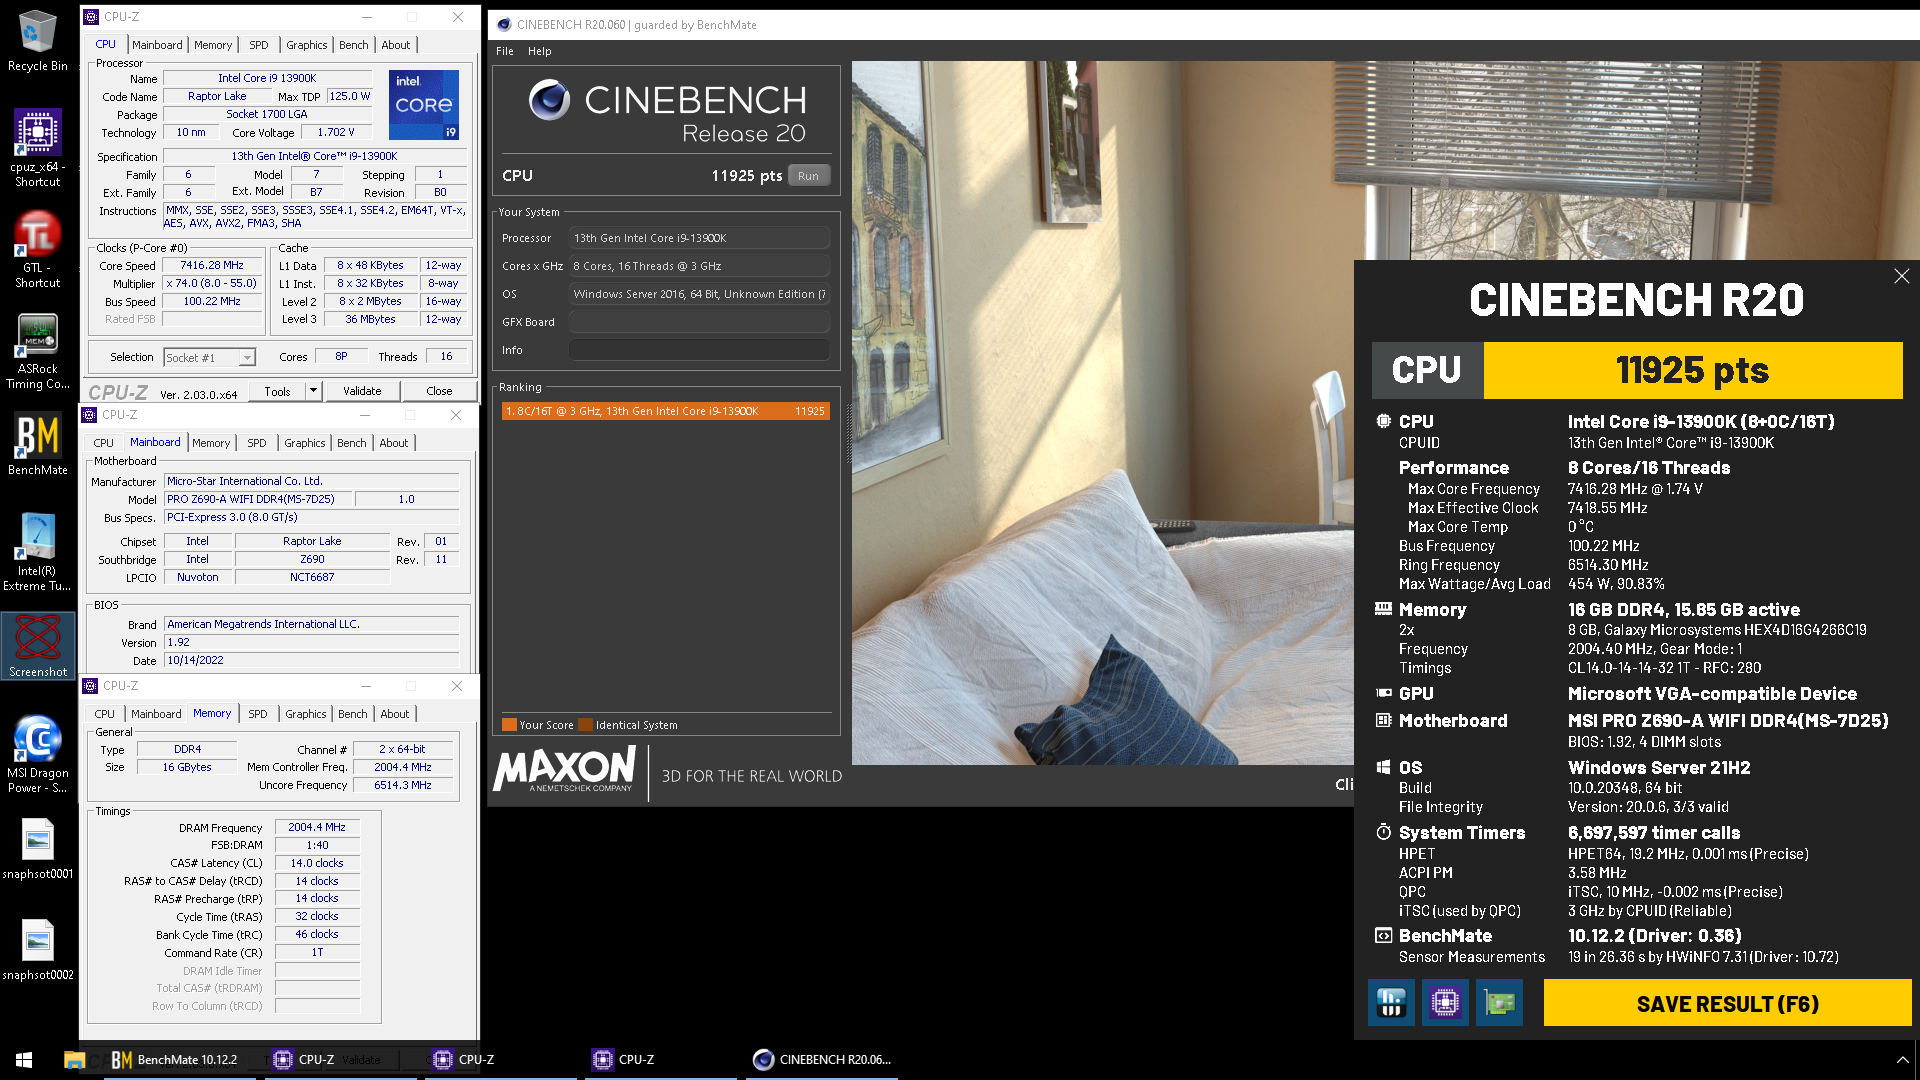Click the Tools button in CPU-Z
Viewport: 1920px width, 1080px height.
(x=278, y=391)
